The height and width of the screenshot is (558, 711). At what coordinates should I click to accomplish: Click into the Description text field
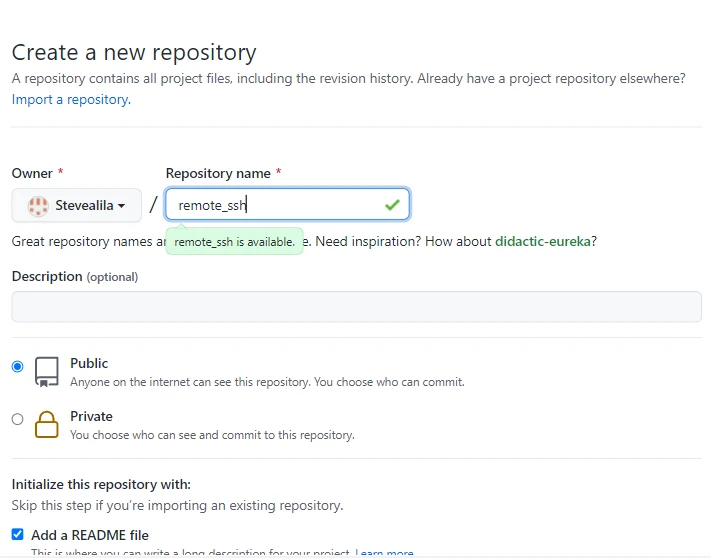(x=356, y=306)
